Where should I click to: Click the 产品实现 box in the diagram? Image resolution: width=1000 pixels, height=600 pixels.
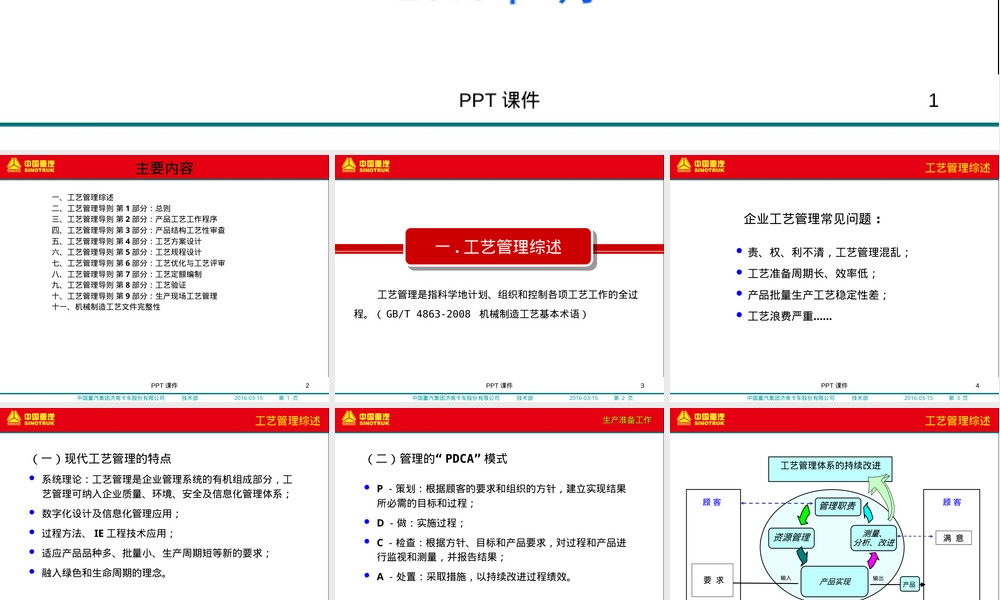(x=834, y=581)
